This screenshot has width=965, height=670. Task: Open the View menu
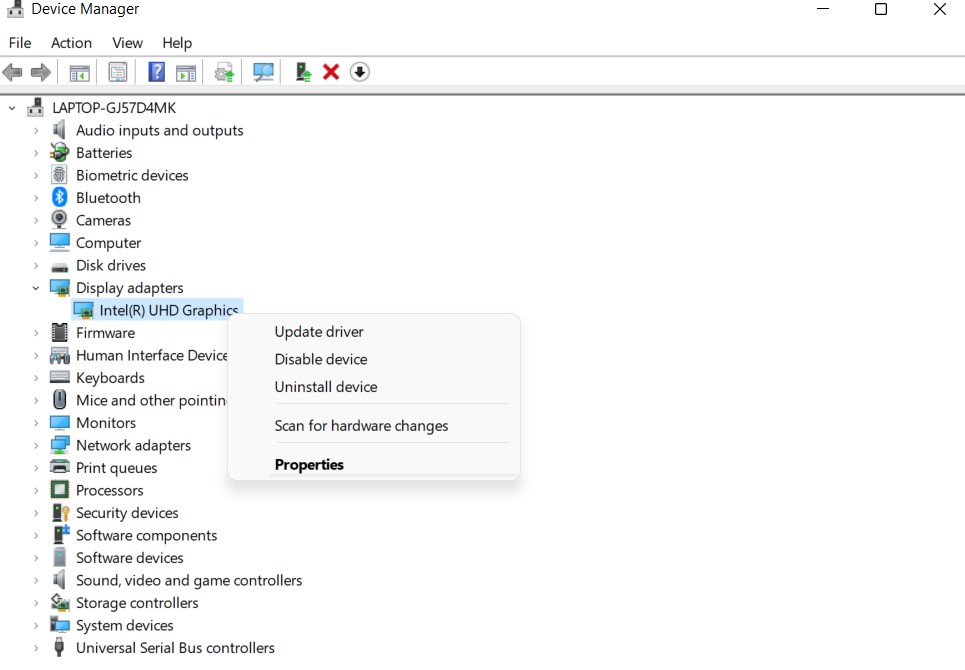point(127,43)
